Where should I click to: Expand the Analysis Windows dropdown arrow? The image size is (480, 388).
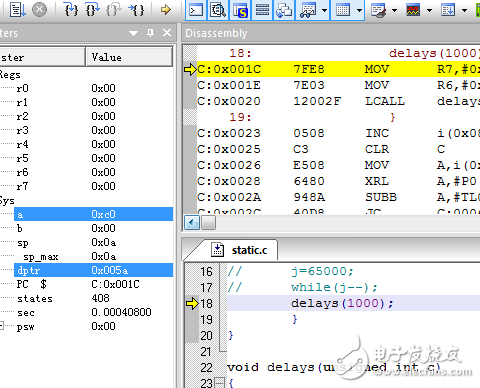430,10
